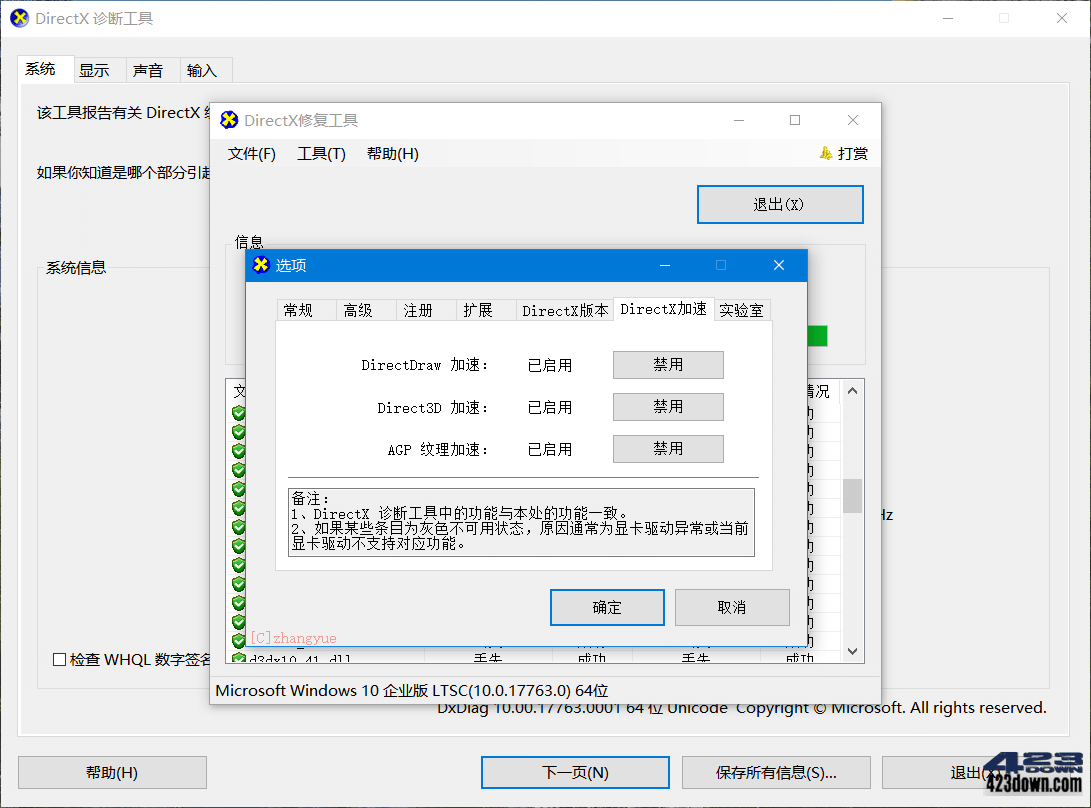Enable the 检查 WHQL 数字签名 checkbox
The width and height of the screenshot is (1091, 808).
point(60,658)
